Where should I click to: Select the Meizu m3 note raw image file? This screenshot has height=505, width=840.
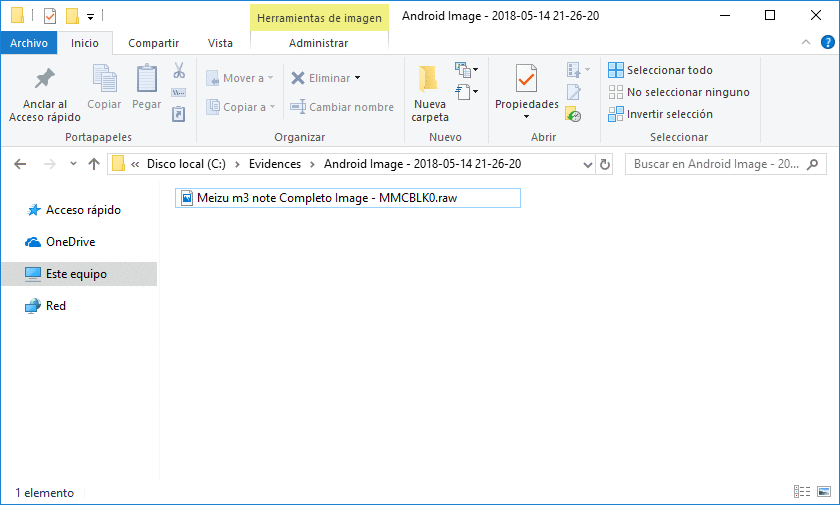point(333,199)
